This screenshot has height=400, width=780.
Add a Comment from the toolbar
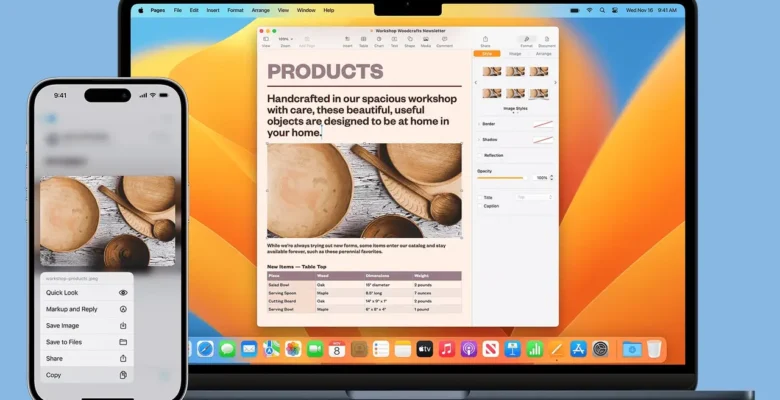click(444, 41)
